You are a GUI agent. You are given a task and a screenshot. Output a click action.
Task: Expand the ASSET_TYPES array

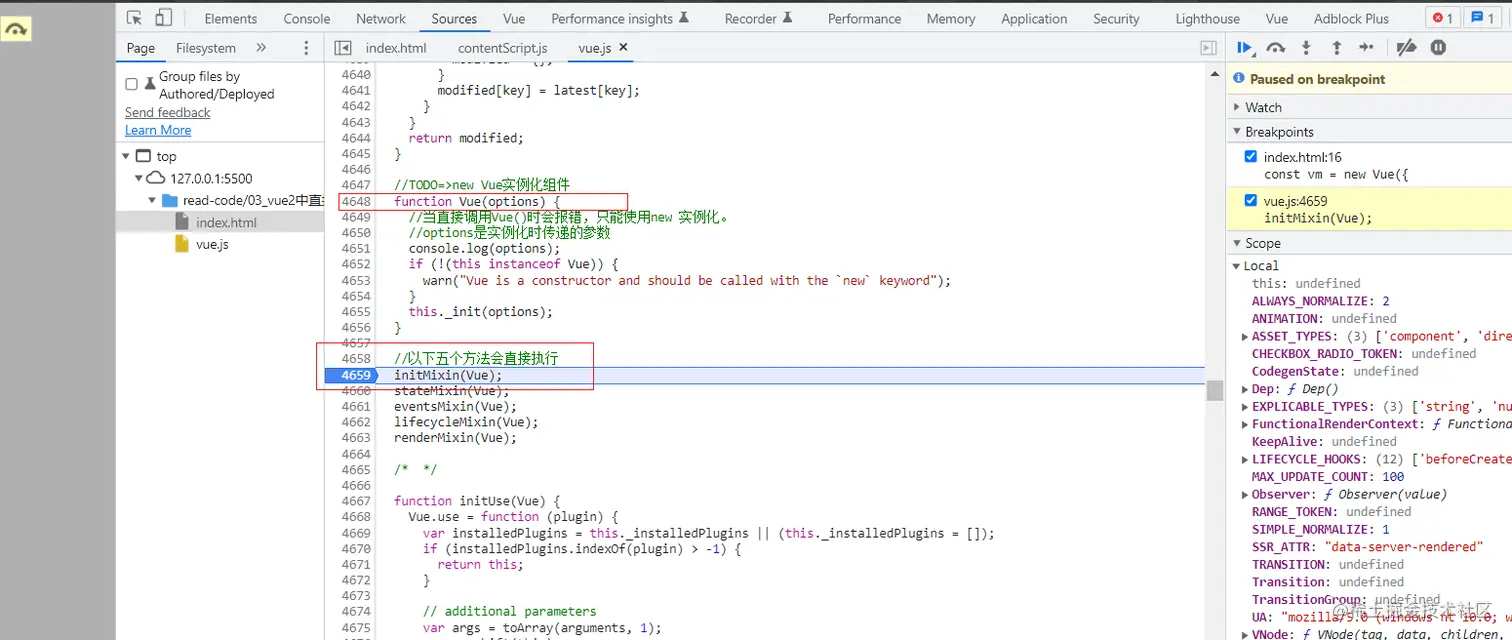pos(1245,336)
